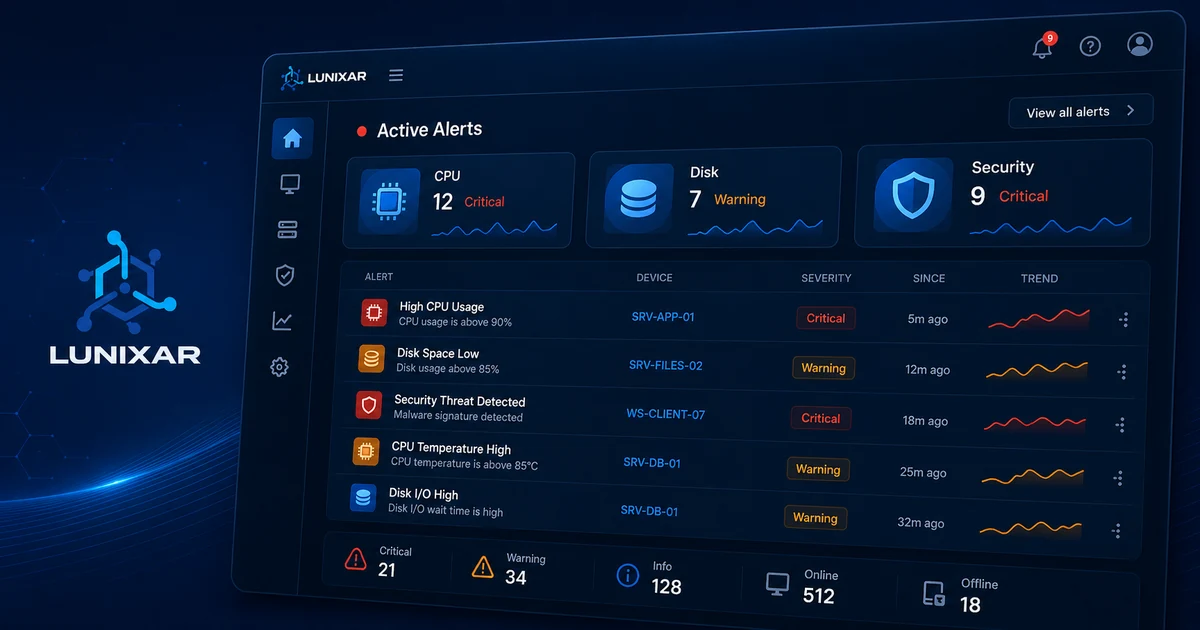1200x630 pixels.
Task: Open the analytics chart sidebar icon
Action: coord(282,321)
